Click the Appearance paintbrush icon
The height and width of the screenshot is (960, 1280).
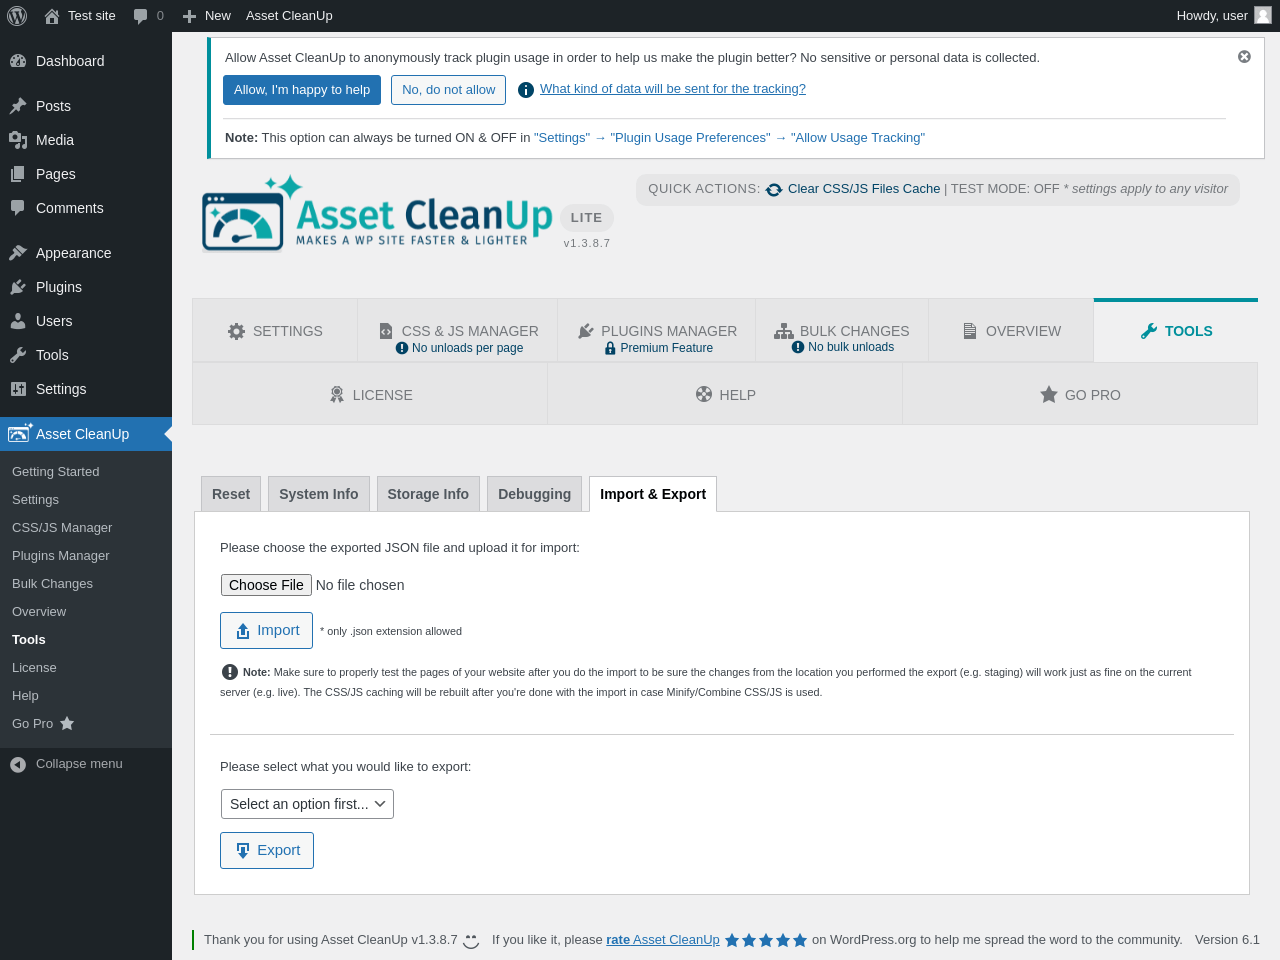tap(18, 253)
